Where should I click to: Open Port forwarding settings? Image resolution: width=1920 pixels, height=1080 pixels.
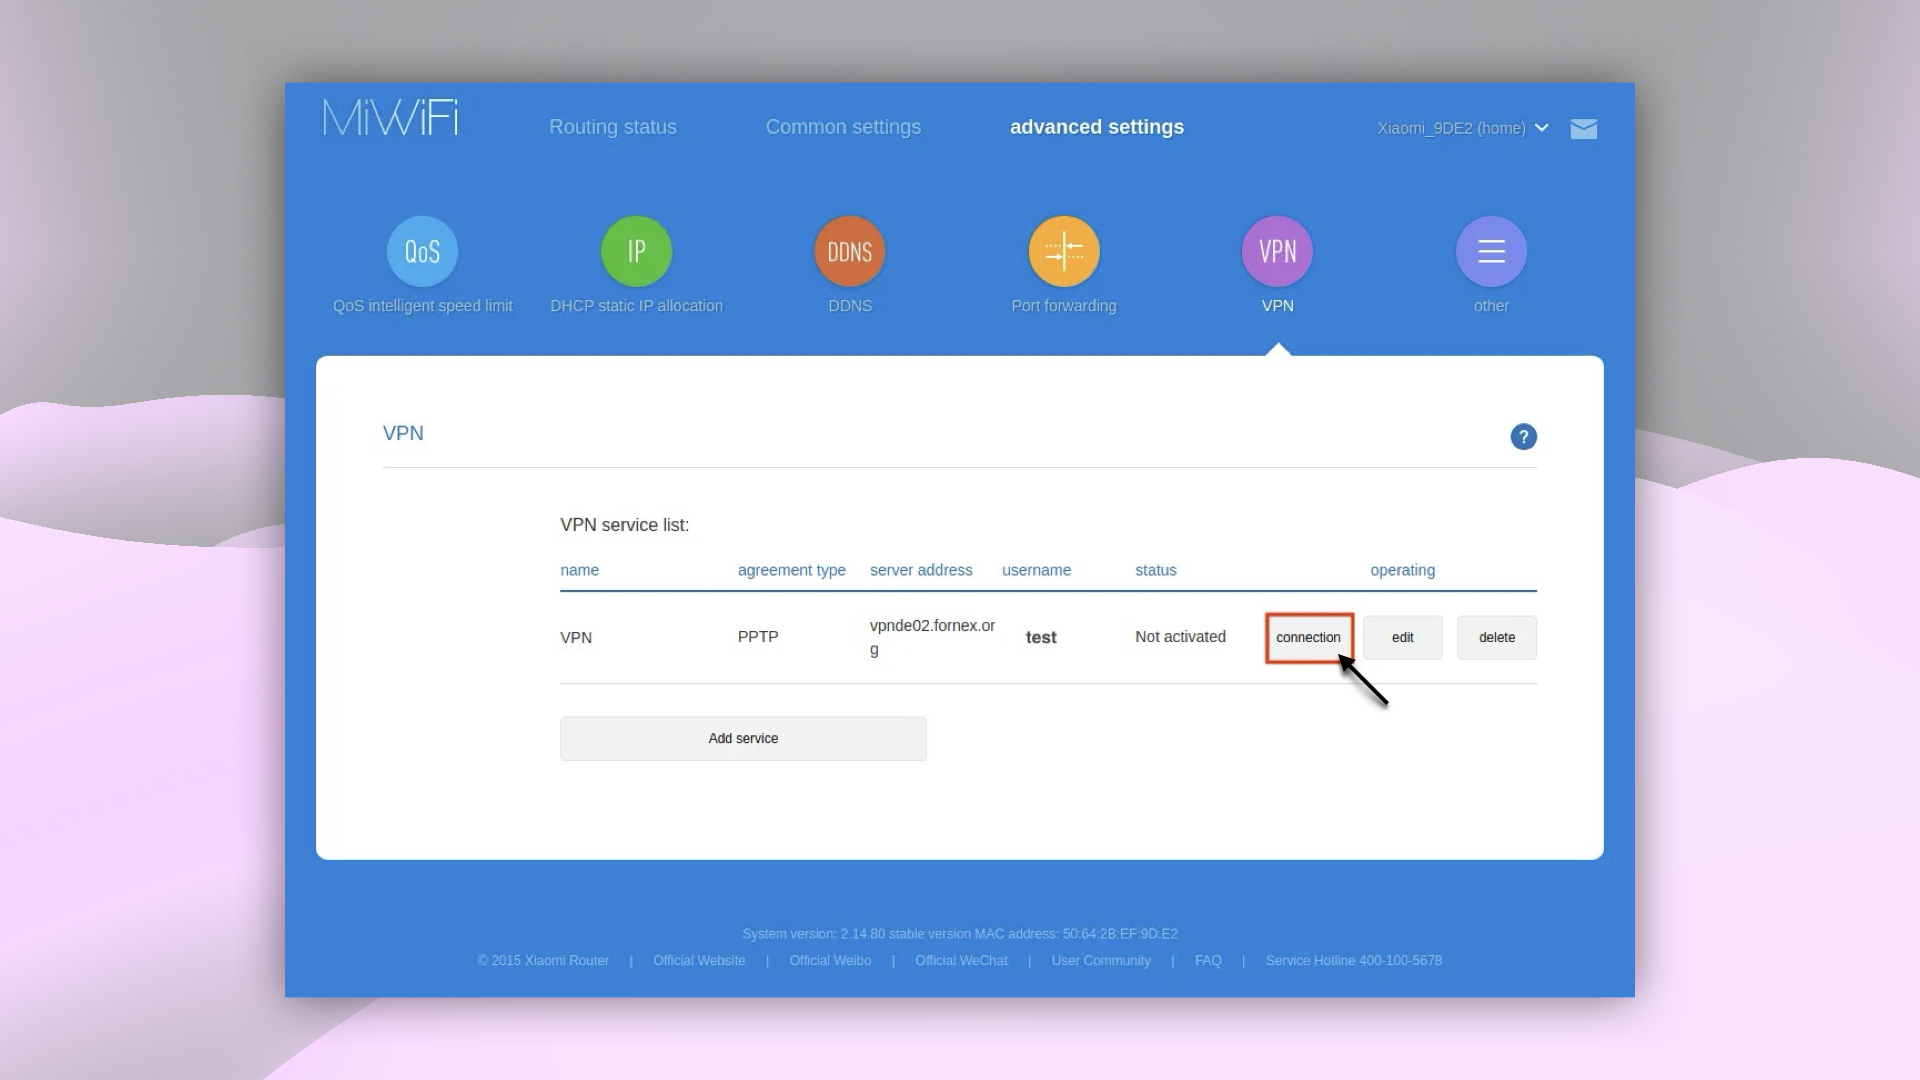1063,251
